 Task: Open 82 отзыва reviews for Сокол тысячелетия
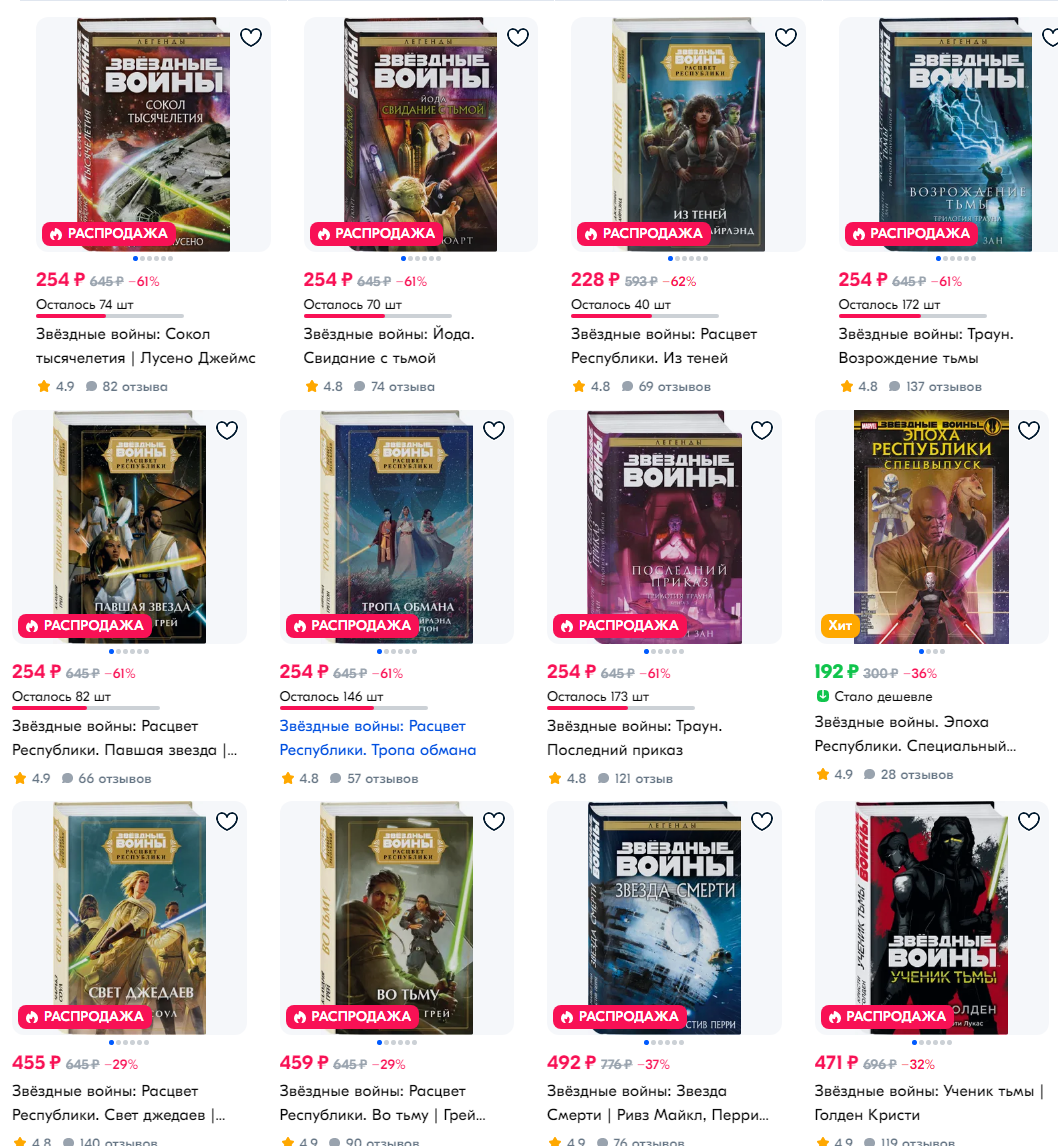click(126, 387)
